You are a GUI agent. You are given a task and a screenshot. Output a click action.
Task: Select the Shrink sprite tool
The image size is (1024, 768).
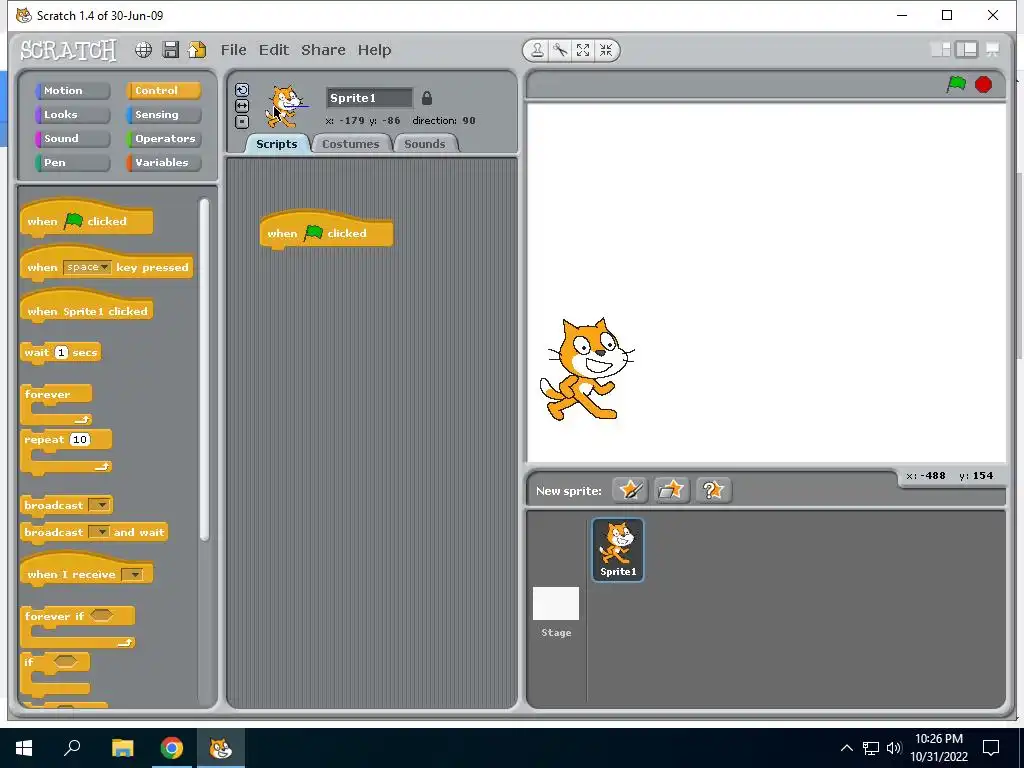[x=606, y=50]
